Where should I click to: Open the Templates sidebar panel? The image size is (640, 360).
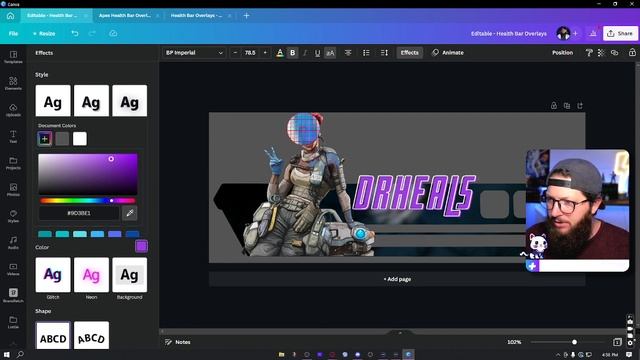13,57
